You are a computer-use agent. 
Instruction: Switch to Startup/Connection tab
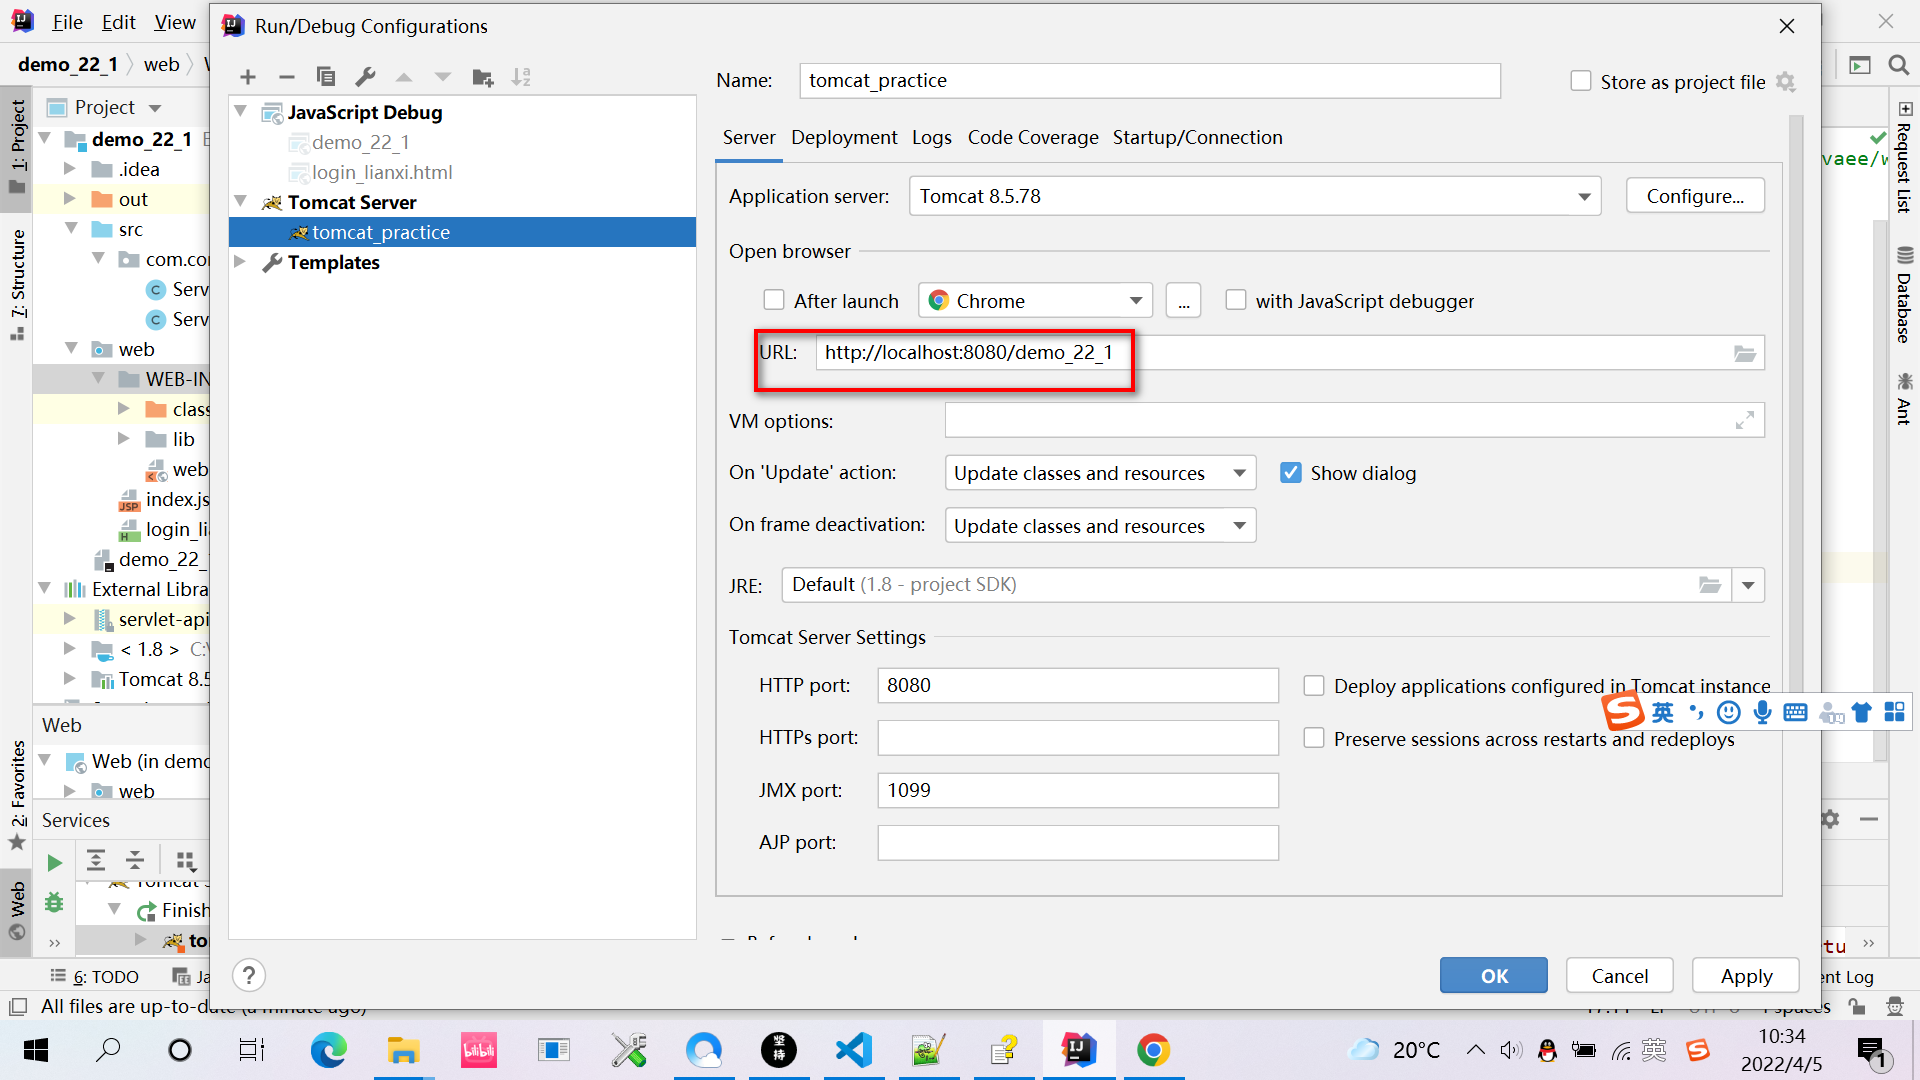(x=1197, y=137)
